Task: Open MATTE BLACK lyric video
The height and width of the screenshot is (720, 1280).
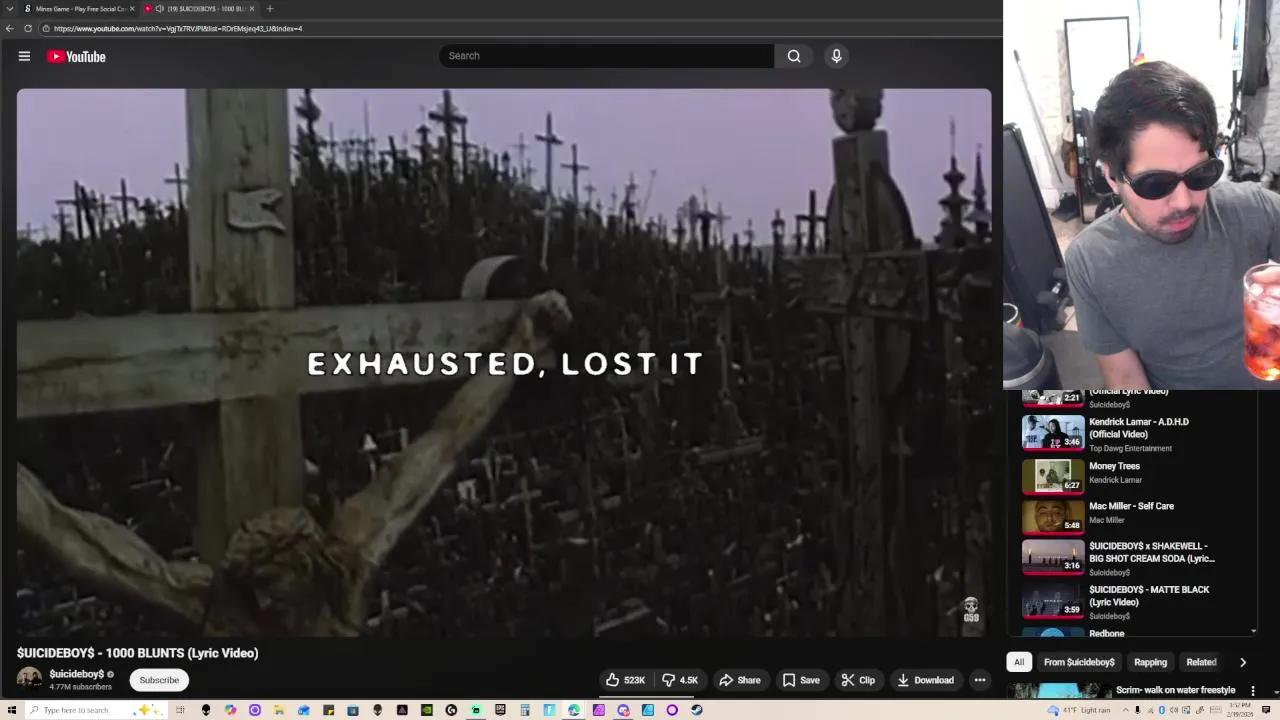Action: coord(1149,596)
